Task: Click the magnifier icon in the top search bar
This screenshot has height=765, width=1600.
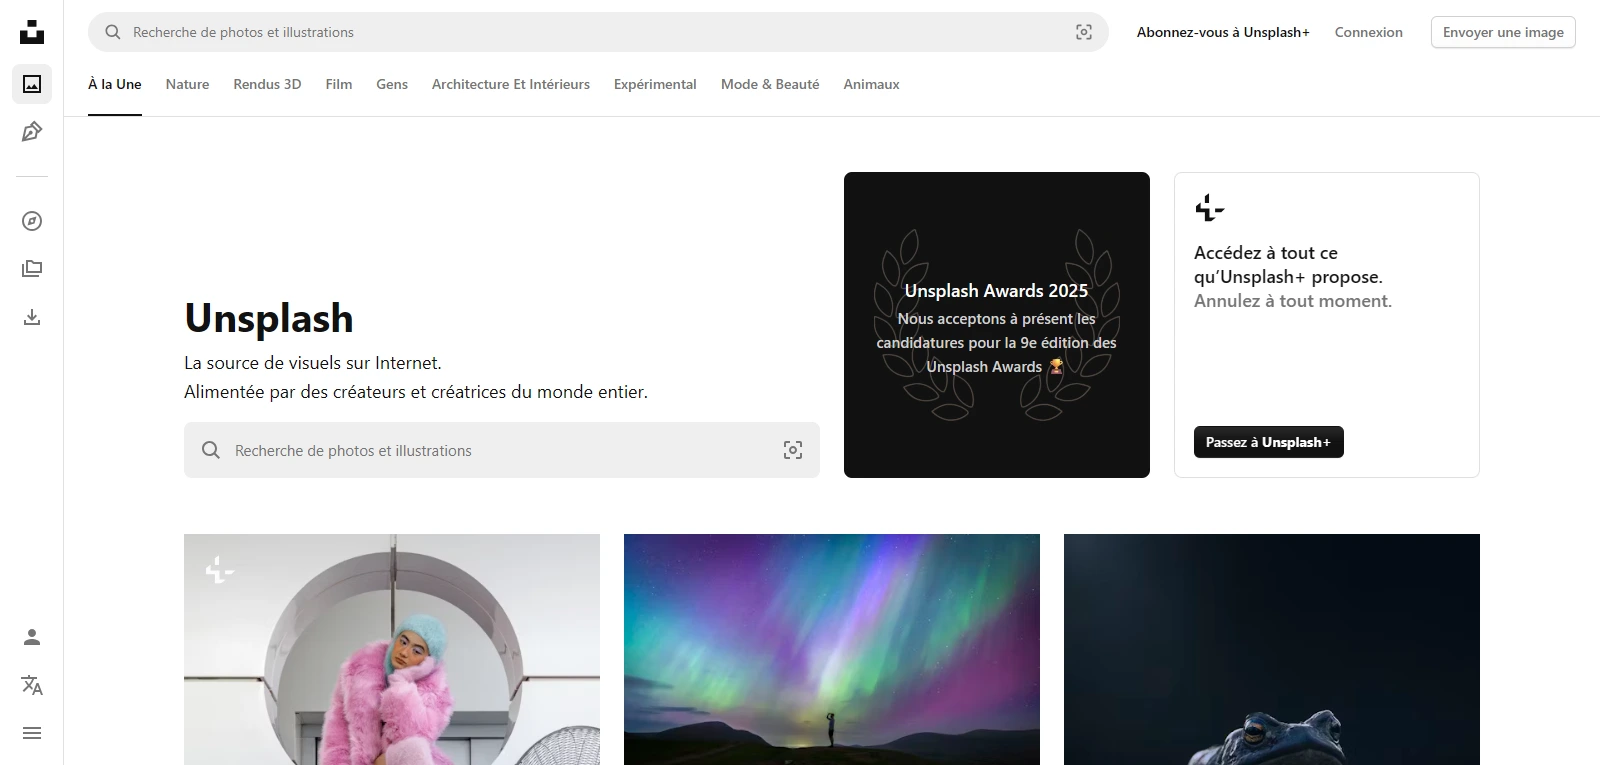Action: tap(113, 32)
